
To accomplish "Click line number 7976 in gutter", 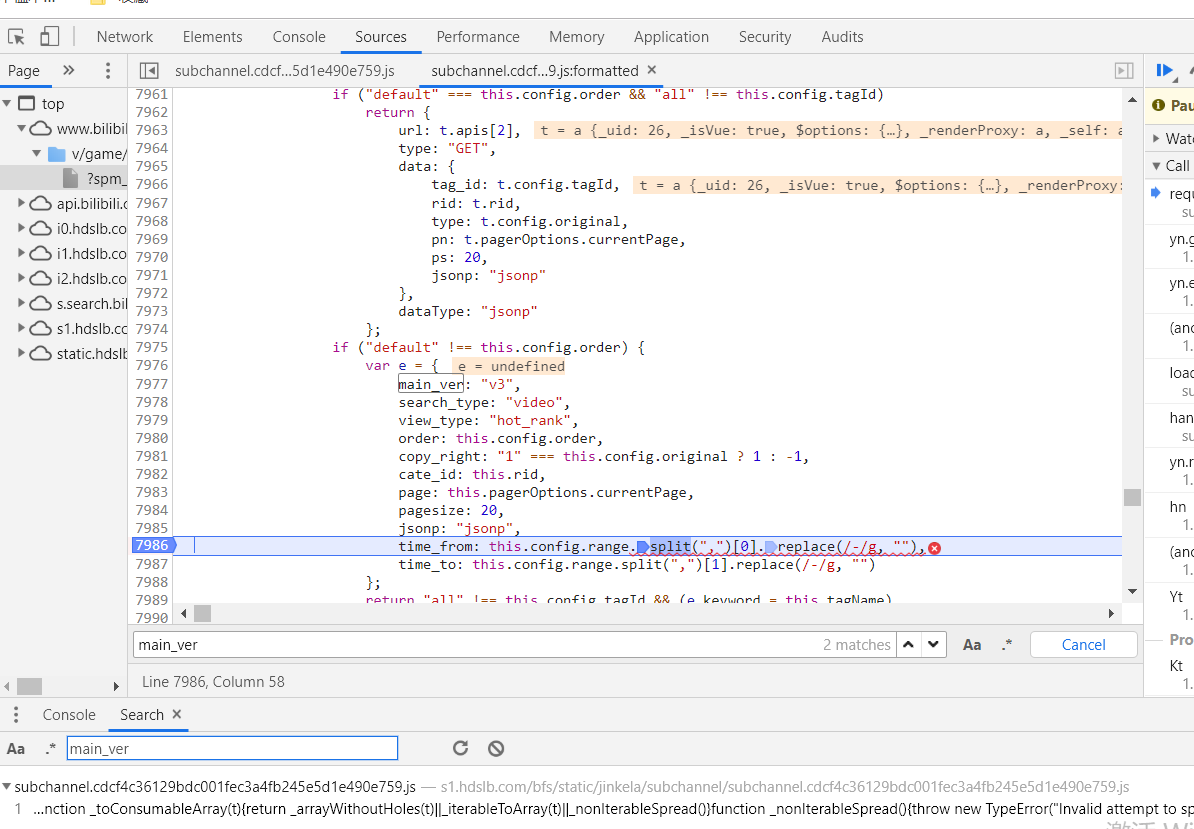I will (151, 365).
